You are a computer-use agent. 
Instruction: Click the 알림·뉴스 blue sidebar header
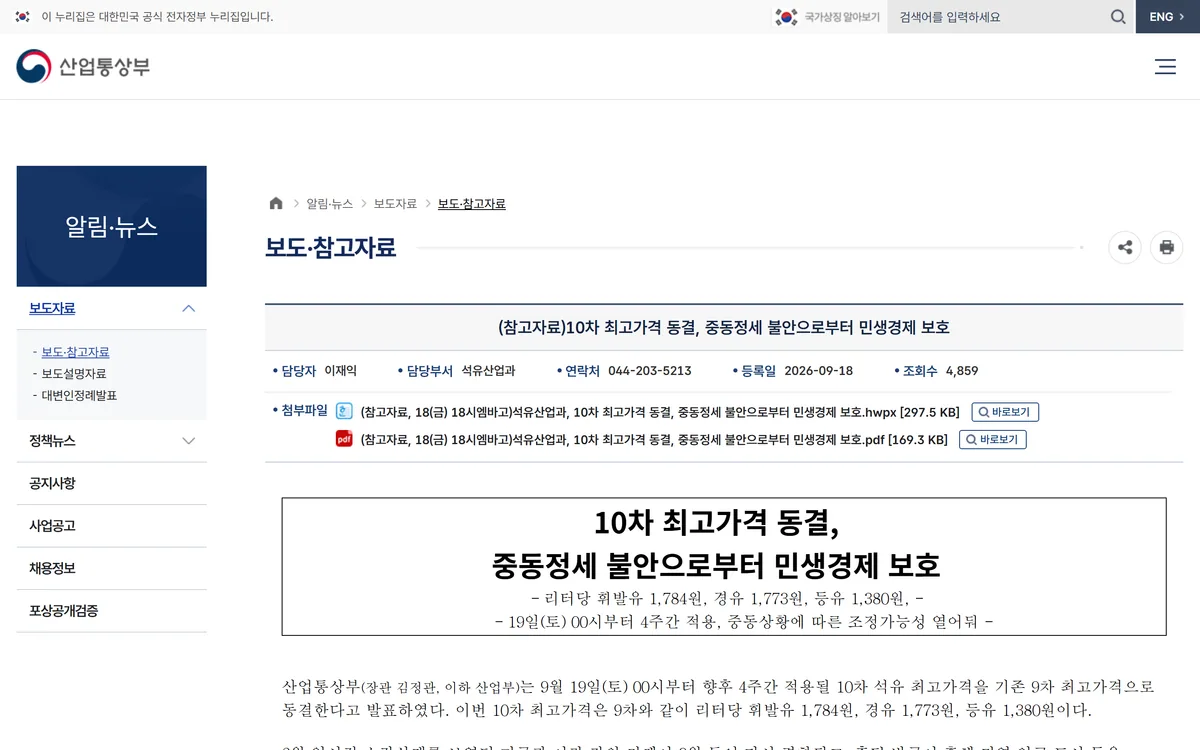pos(112,227)
